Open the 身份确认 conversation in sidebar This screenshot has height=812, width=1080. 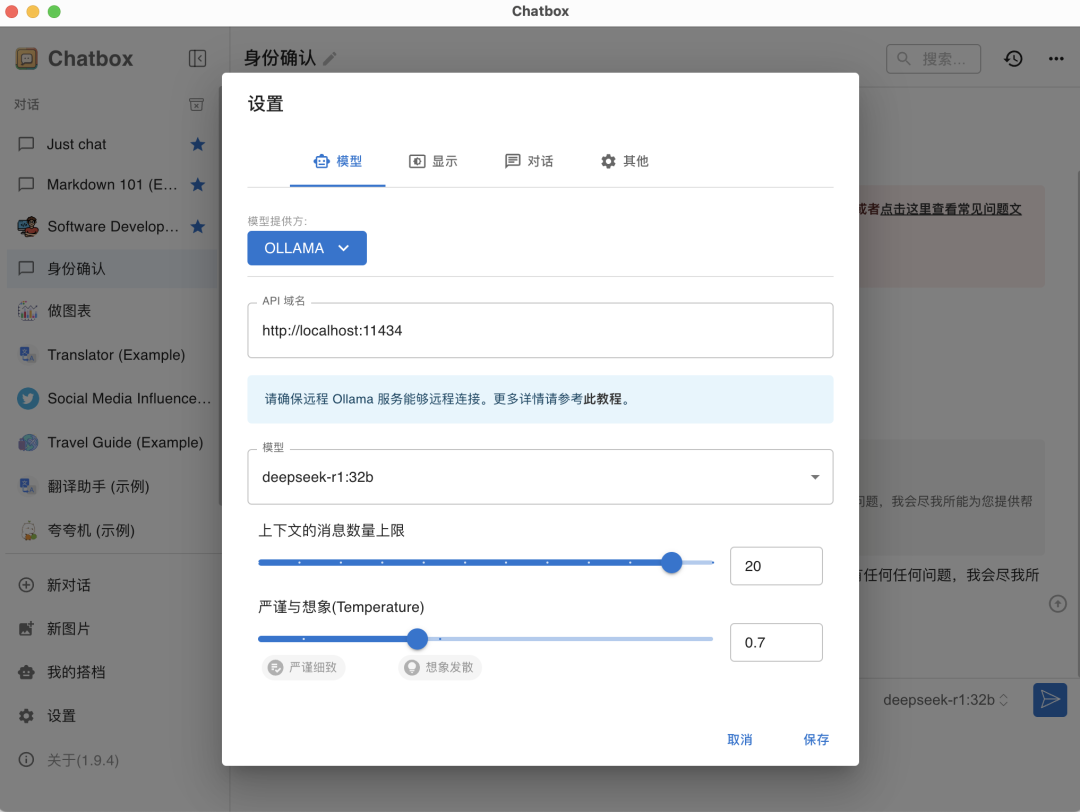pyautogui.click(x=112, y=269)
